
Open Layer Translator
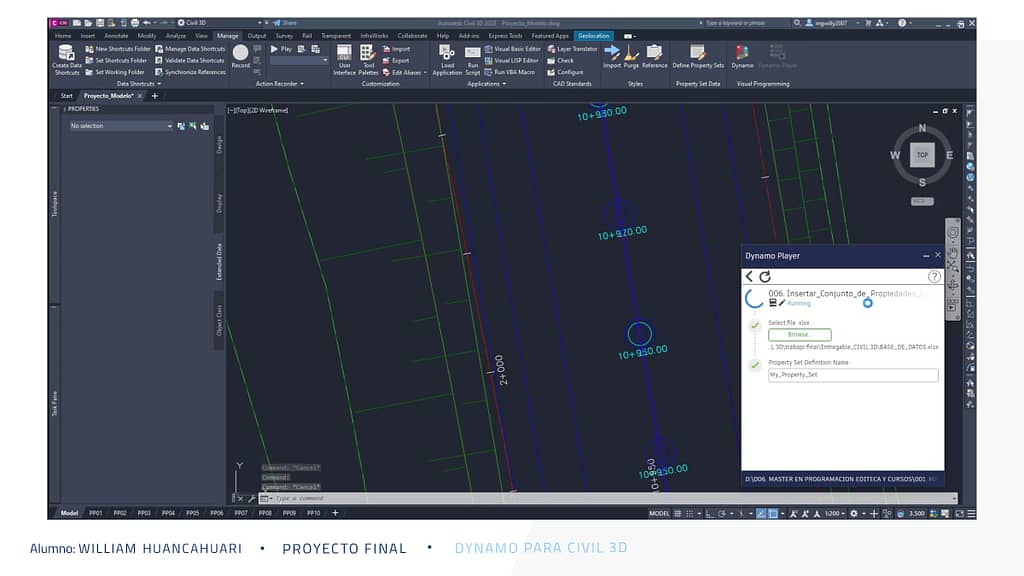point(572,49)
